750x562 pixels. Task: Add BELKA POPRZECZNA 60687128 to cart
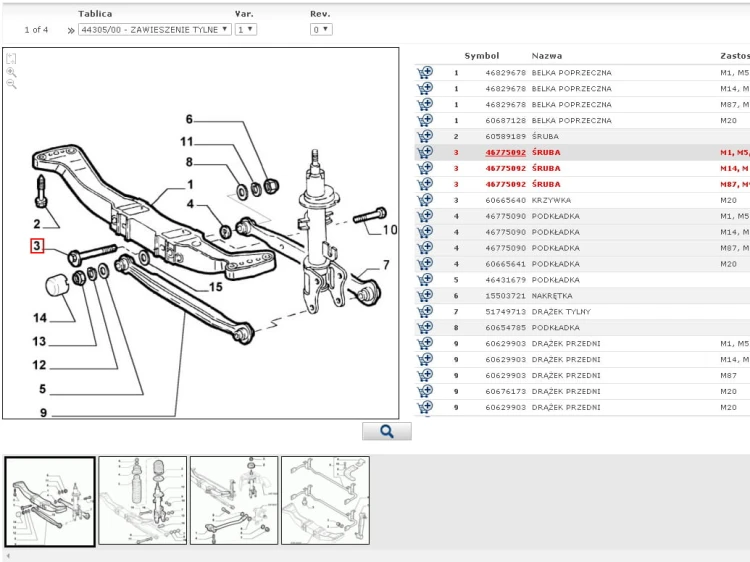(425, 120)
